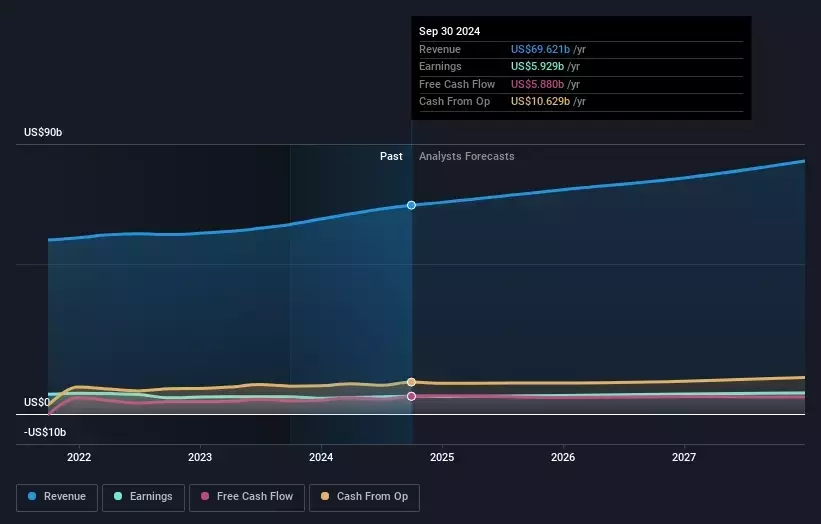The width and height of the screenshot is (821, 524).
Task: Click the -US$10b y-axis label
Action: coord(45,432)
